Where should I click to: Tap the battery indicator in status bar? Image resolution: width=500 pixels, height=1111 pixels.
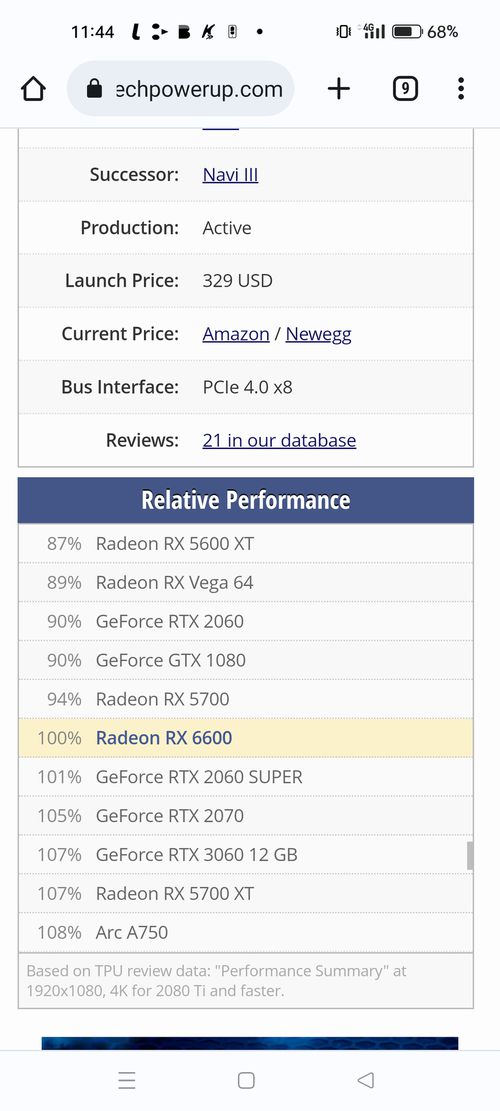407,32
